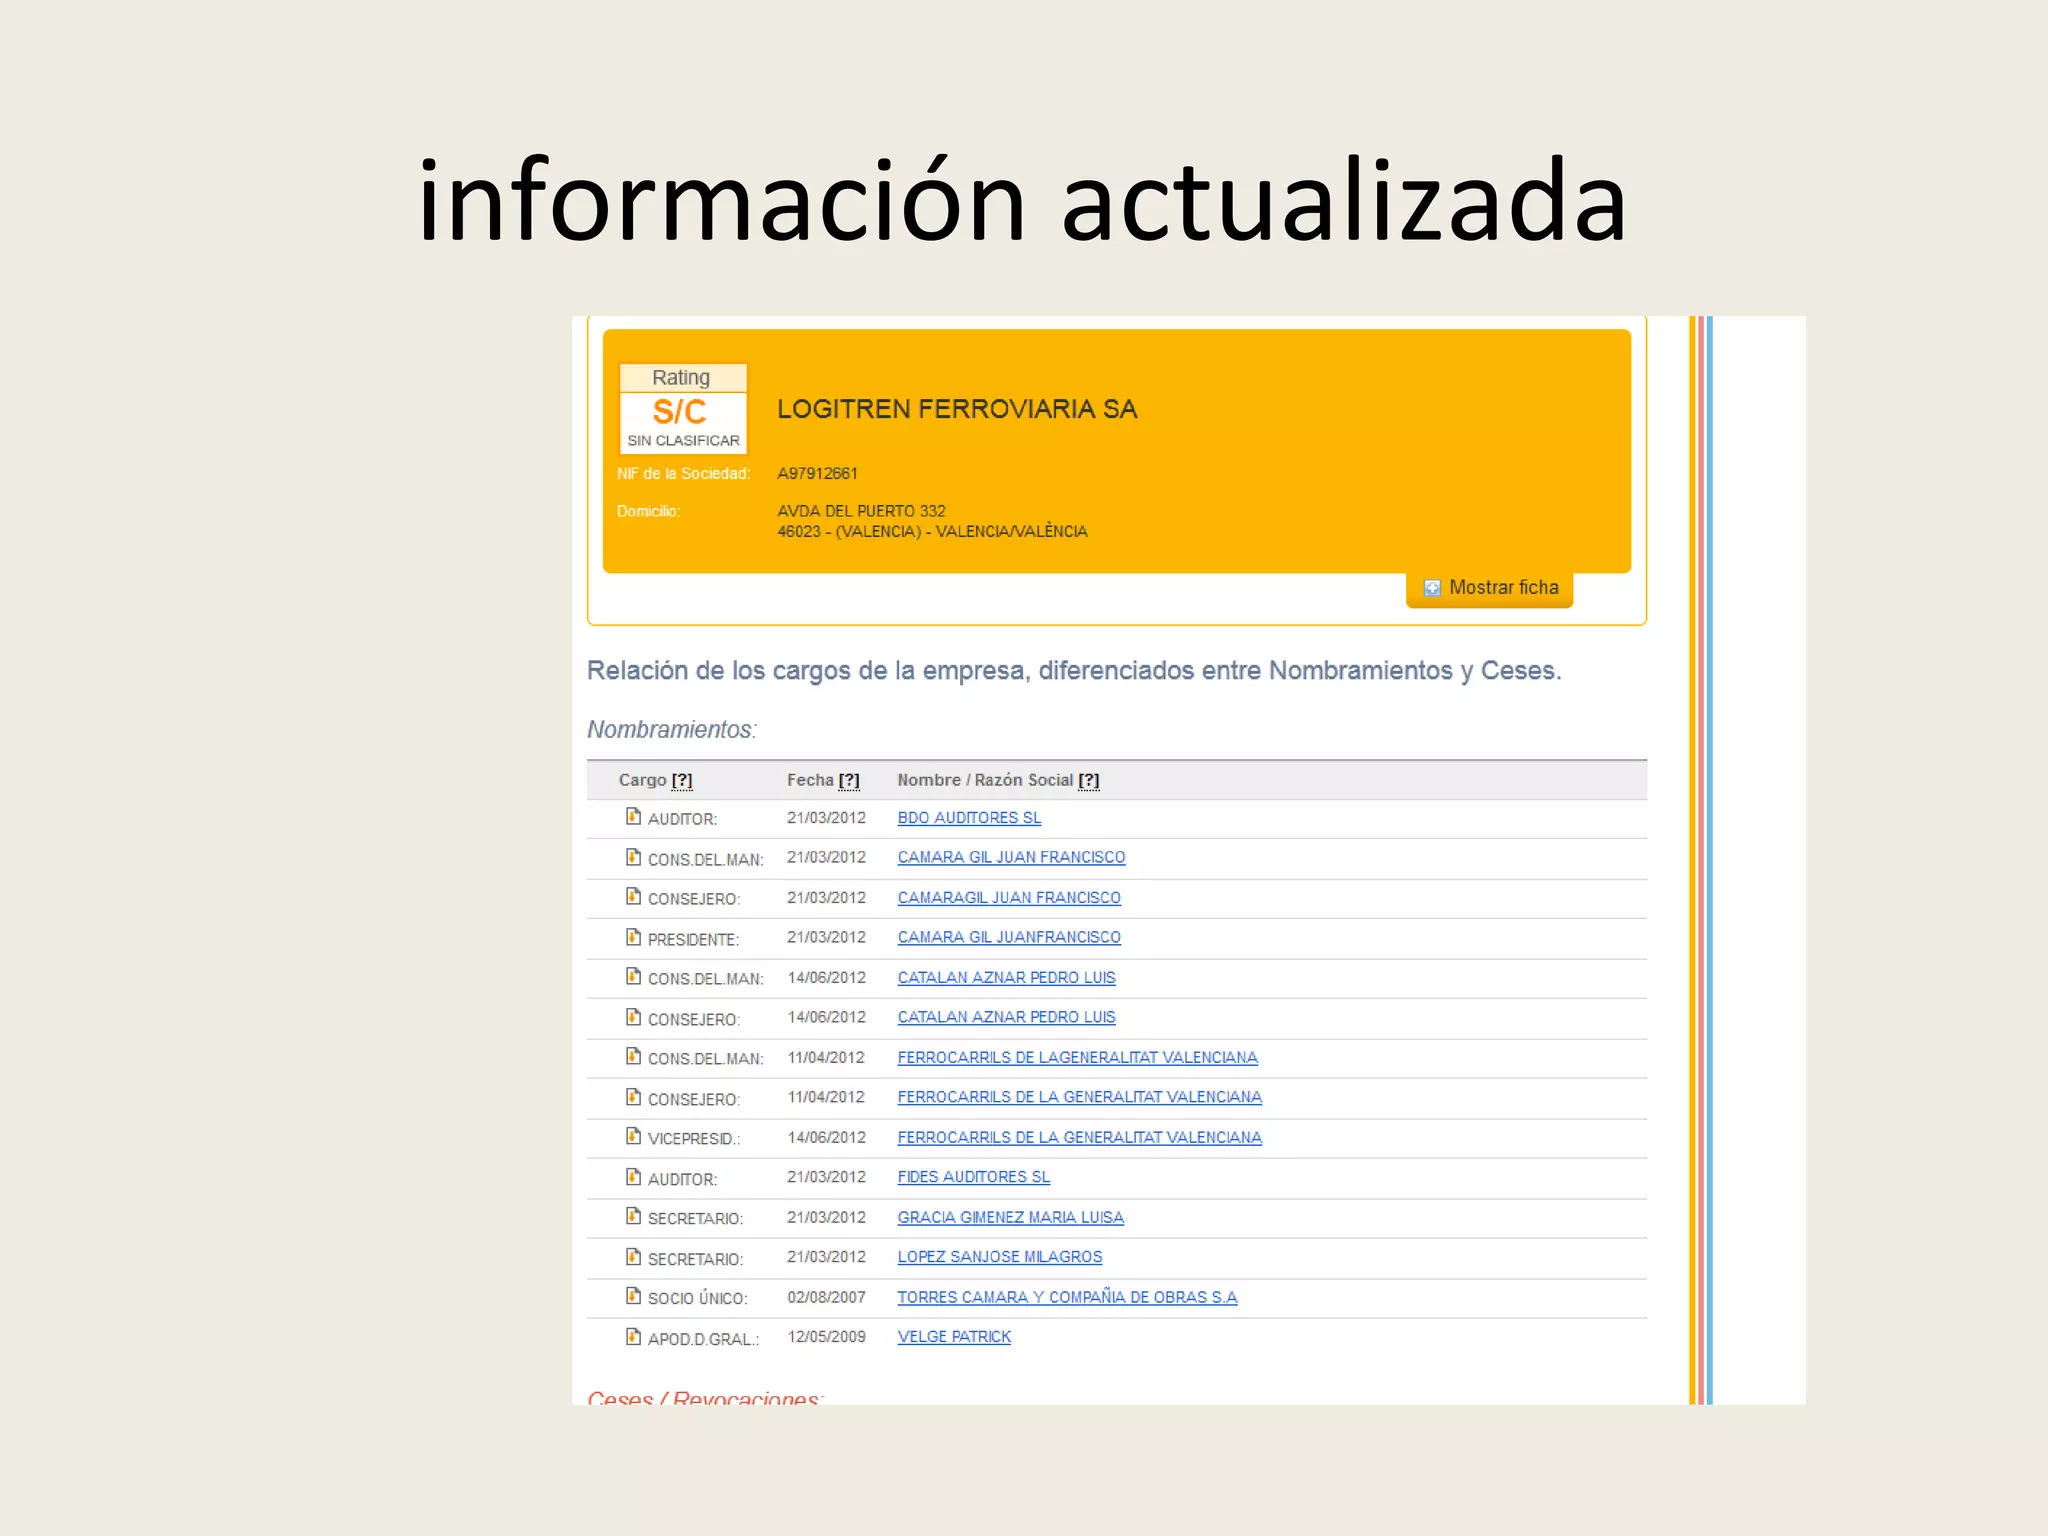Open CAMARA GIL JUAN FRANCISCO link in CONS.DEL.MAN row
The image size is (2048, 1536).
(x=1011, y=858)
